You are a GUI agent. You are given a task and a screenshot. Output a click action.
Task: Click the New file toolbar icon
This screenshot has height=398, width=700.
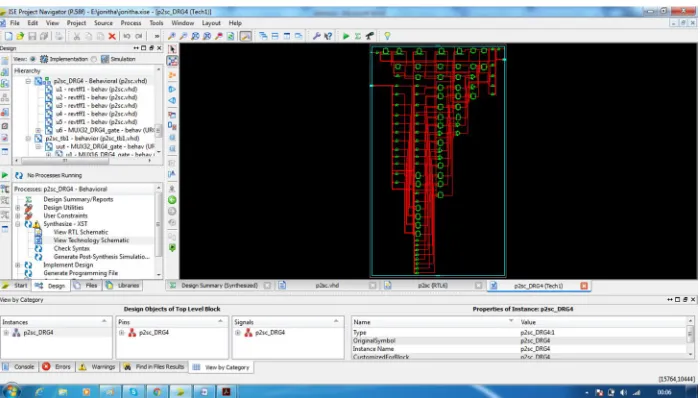pyautogui.click(x=8, y=36)
